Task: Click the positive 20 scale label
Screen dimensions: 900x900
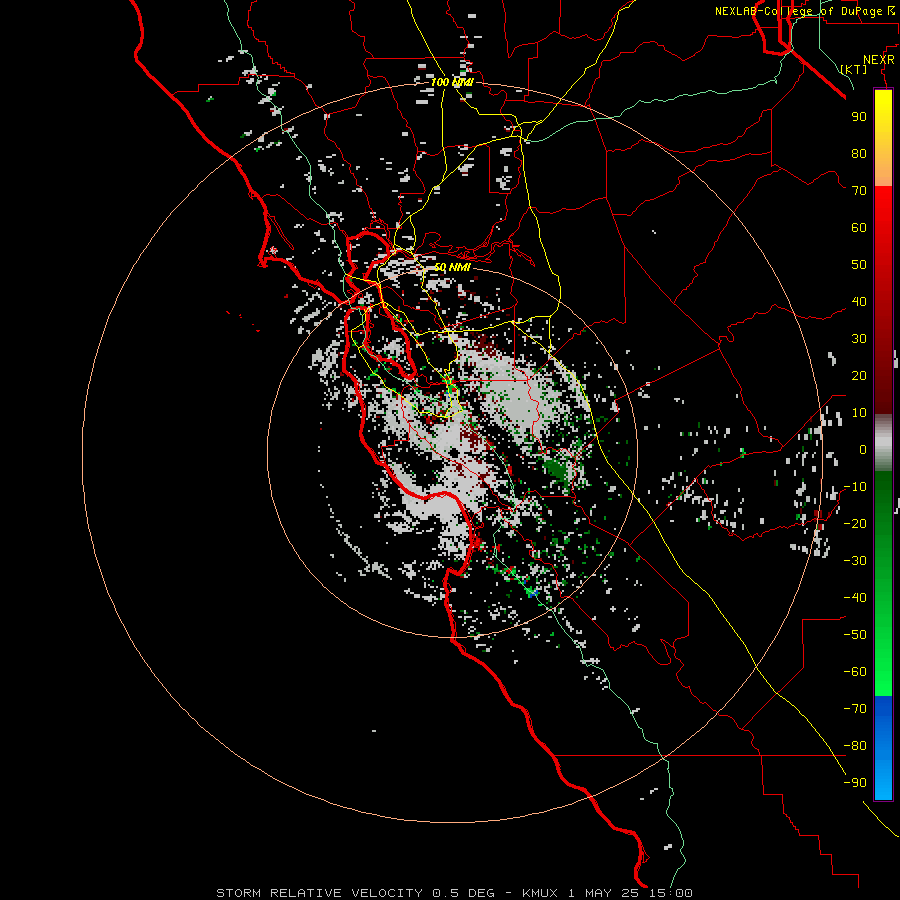Action: pyautogui.click(x=859, y=375)
